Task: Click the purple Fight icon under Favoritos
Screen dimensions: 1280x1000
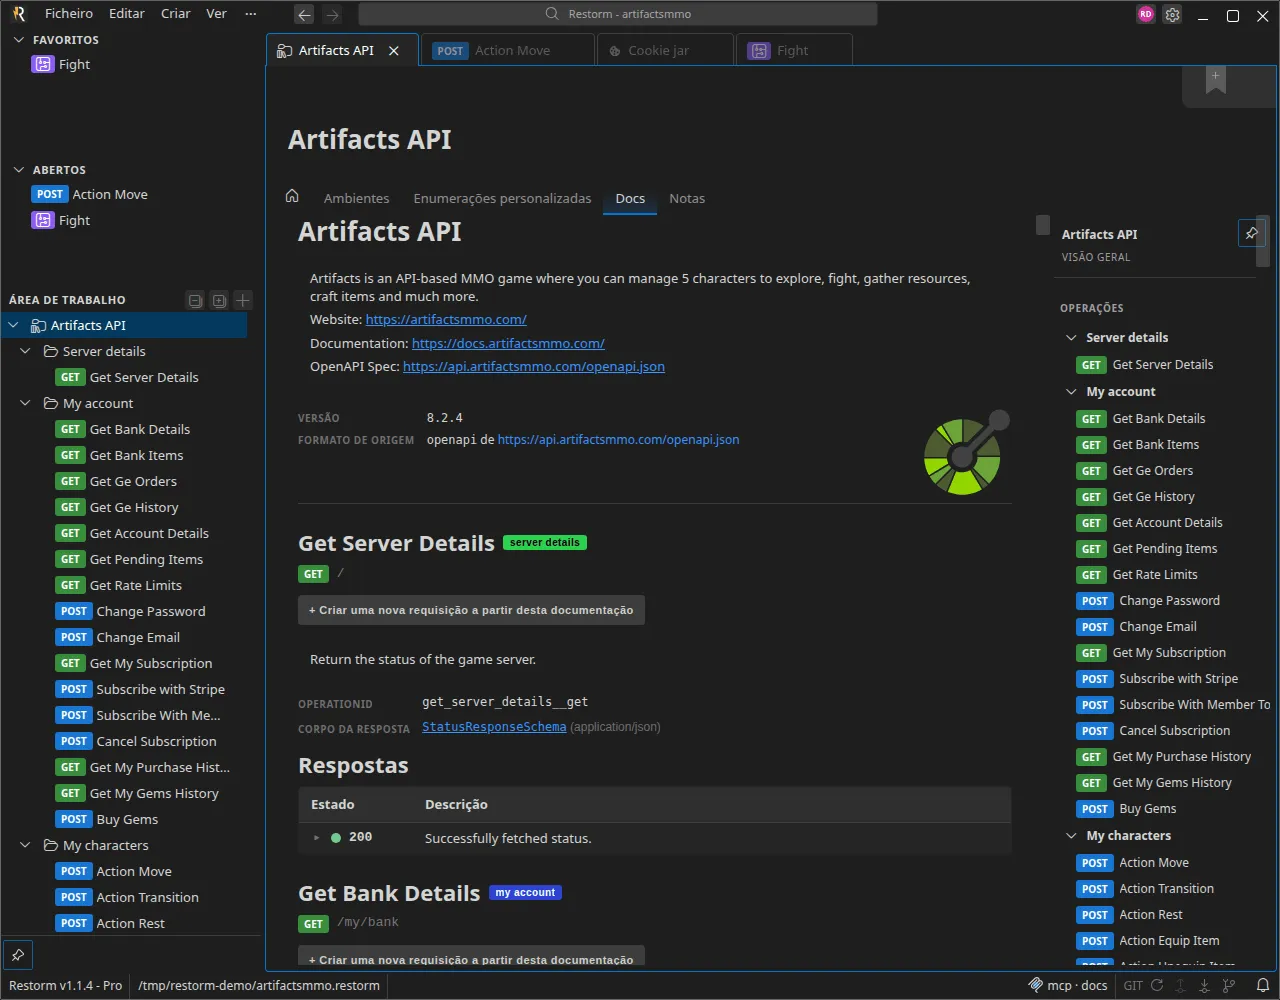Action: click(42, 64)
